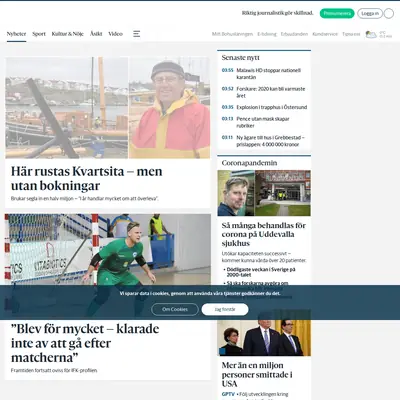Image resolution: width=400 pixels, height=400 pixels.
Task: Click the 03:11 news timestamp
Action: 227,137
